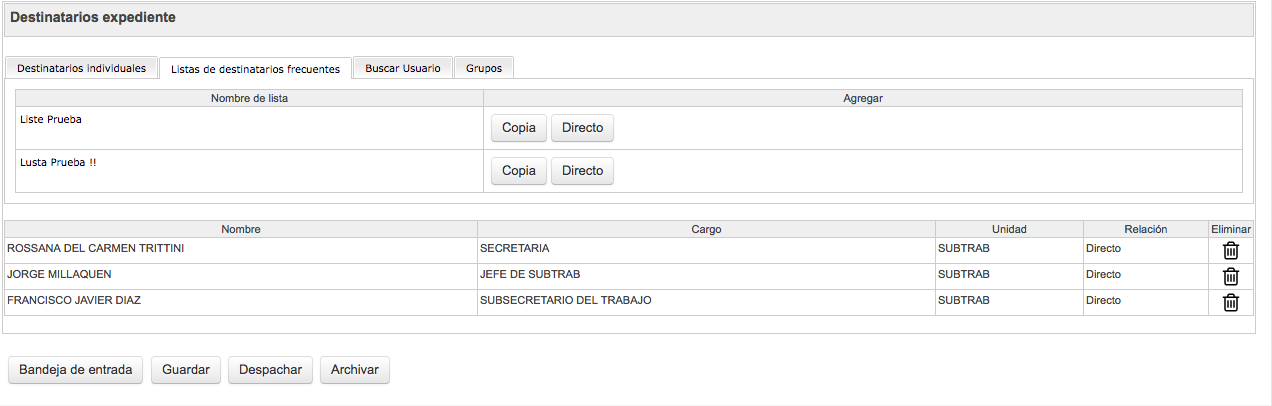Go to Bandeja de entrada
This screenshot has height=406, width=1272.
tap(76, 370)
